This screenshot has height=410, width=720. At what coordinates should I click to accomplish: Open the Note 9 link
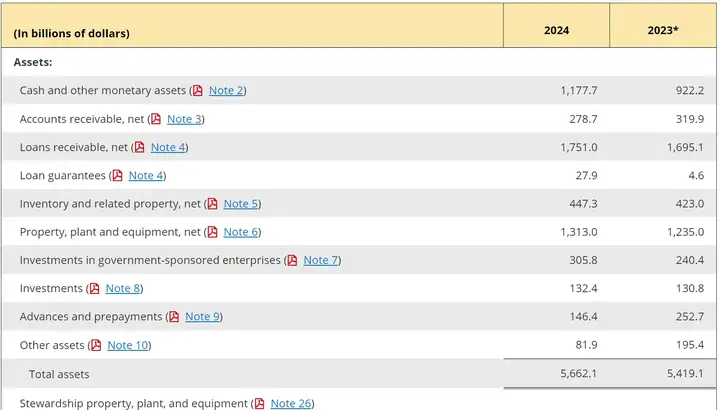coord(202,317)
